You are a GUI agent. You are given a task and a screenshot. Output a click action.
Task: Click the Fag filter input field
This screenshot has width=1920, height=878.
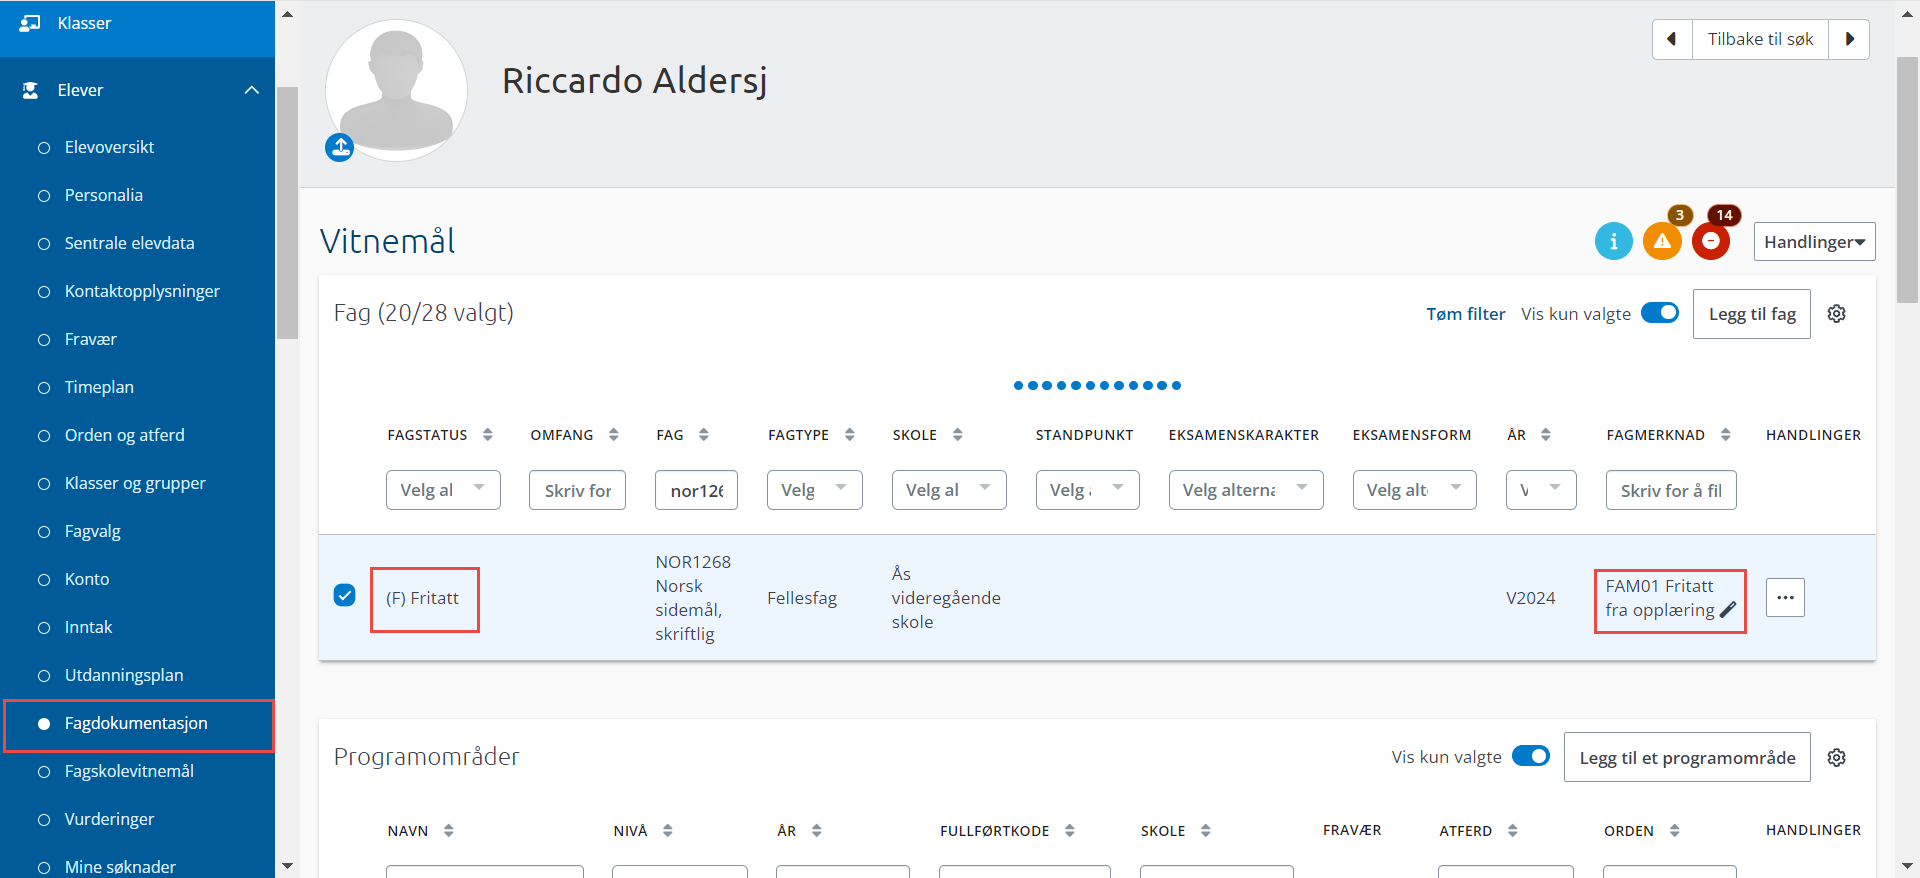click(x=696, y=490)
